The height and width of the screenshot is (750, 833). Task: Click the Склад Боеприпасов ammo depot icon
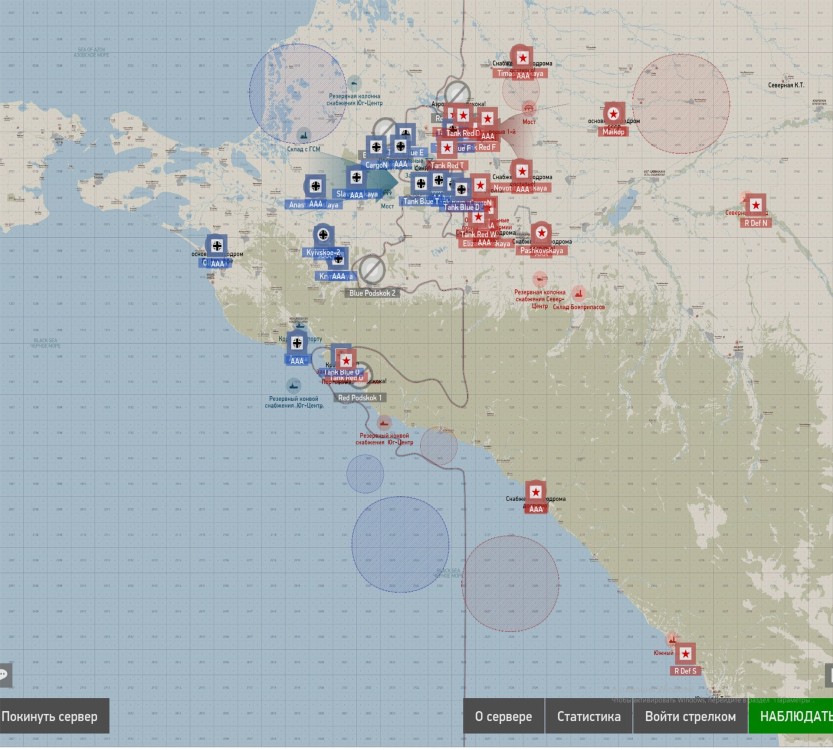[579, 293]
